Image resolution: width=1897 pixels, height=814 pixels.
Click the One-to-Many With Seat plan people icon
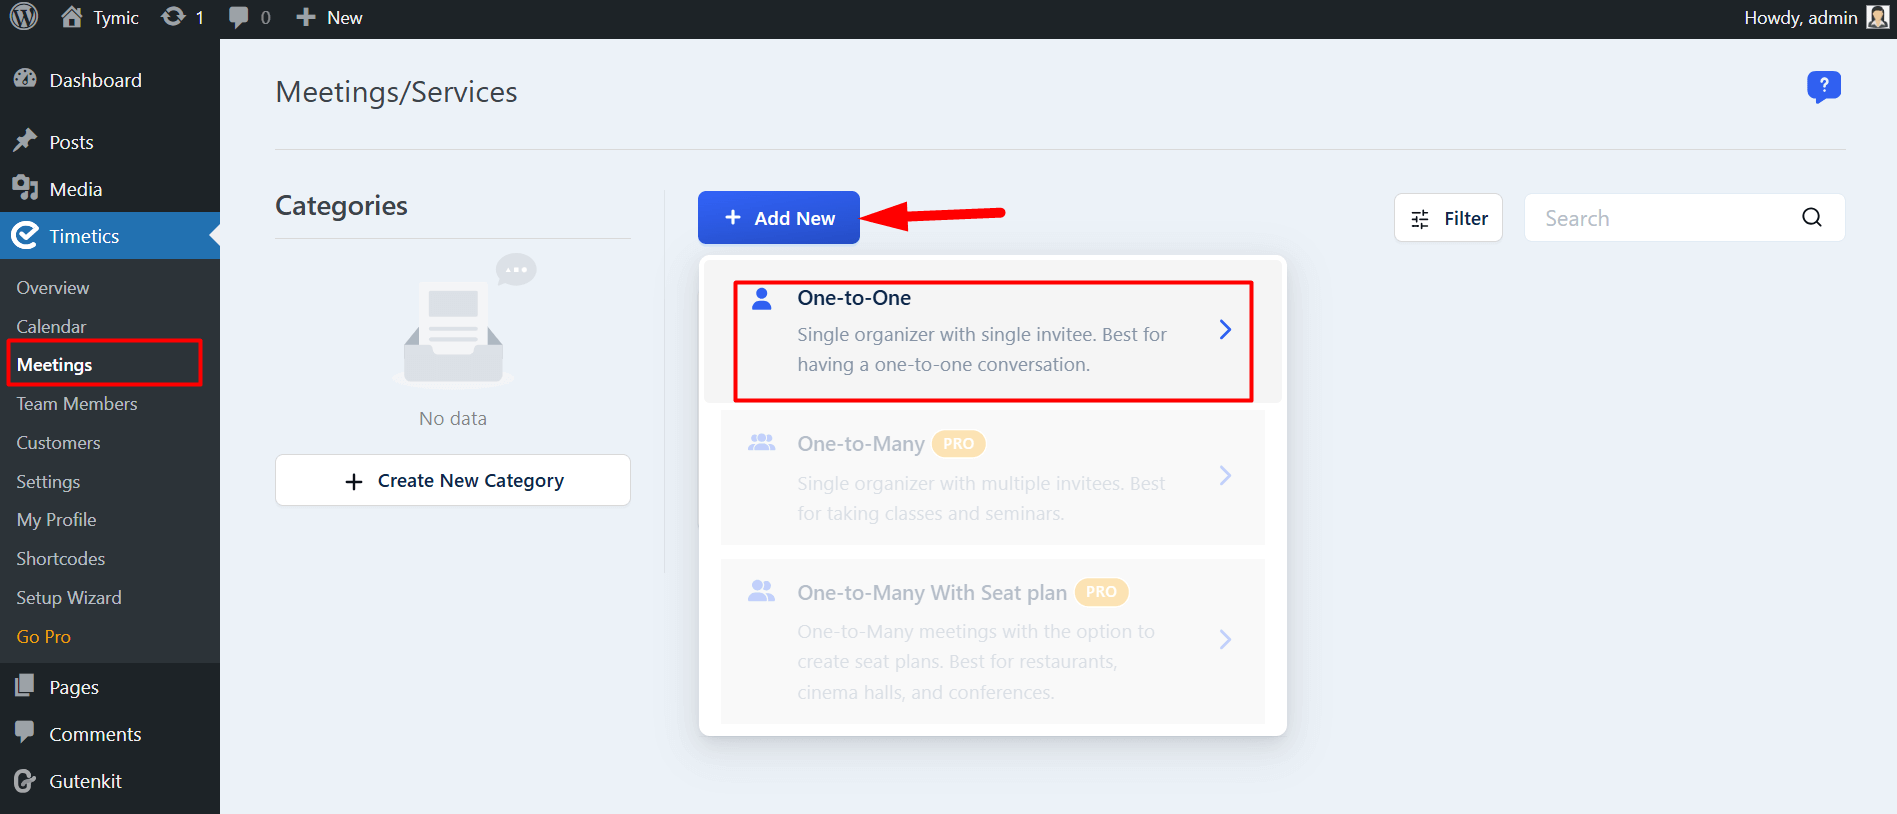tap(761, 591)
